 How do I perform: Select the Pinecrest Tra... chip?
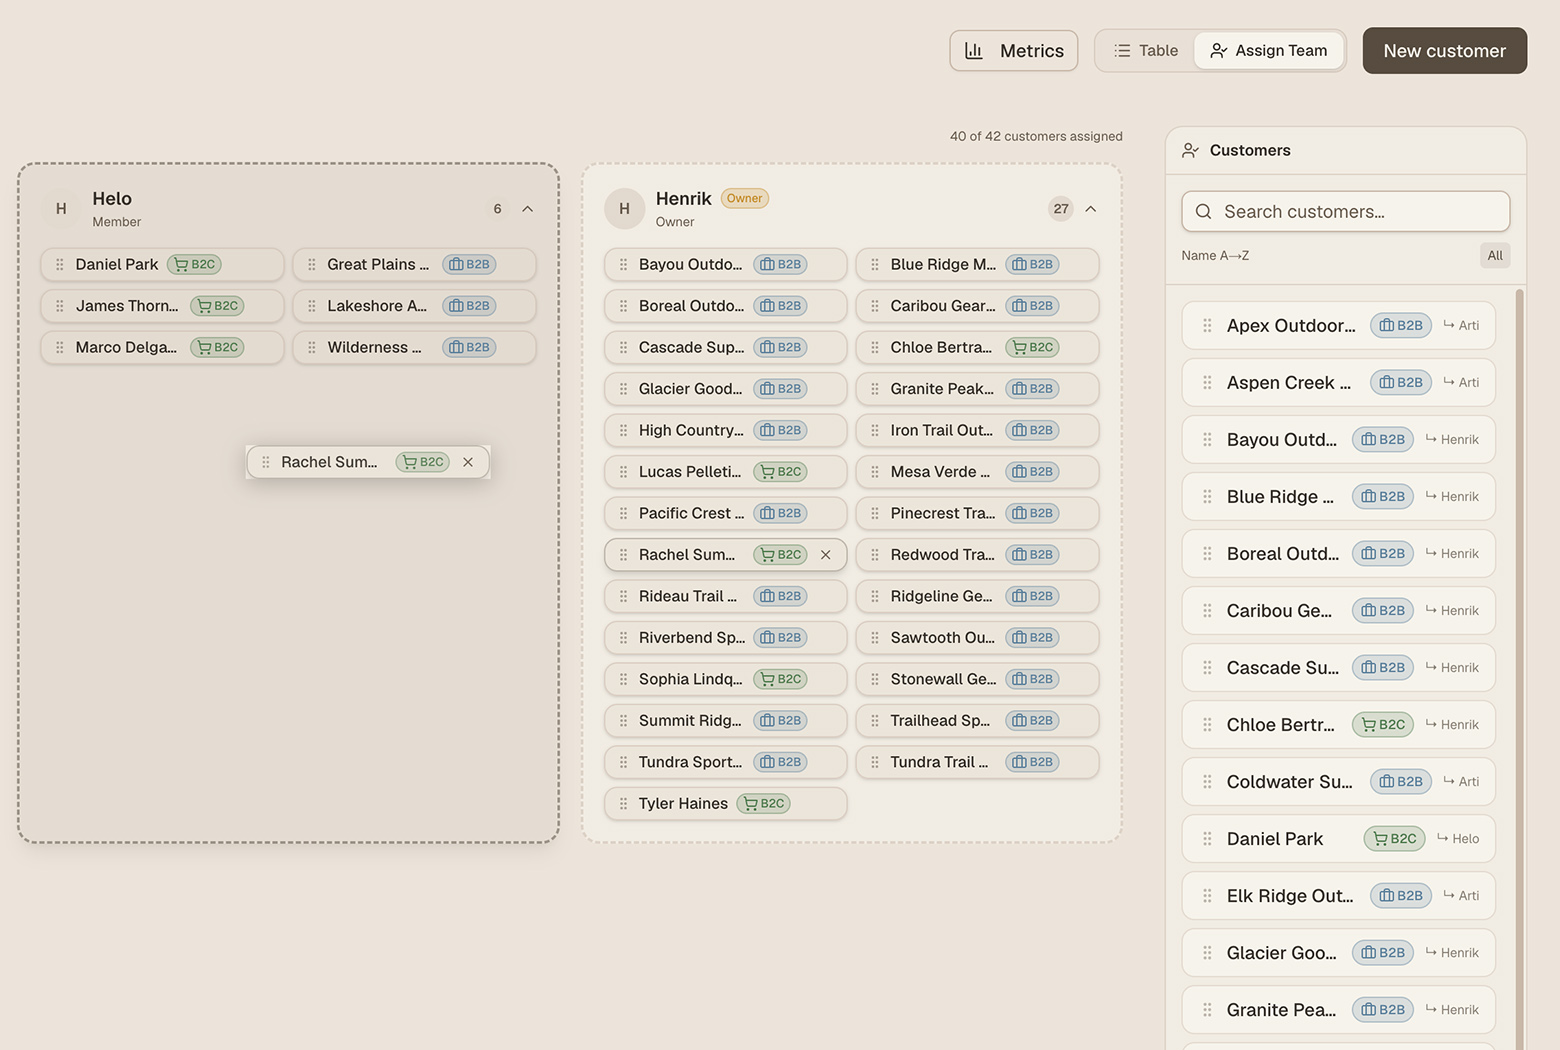click(x=977, y=514)
